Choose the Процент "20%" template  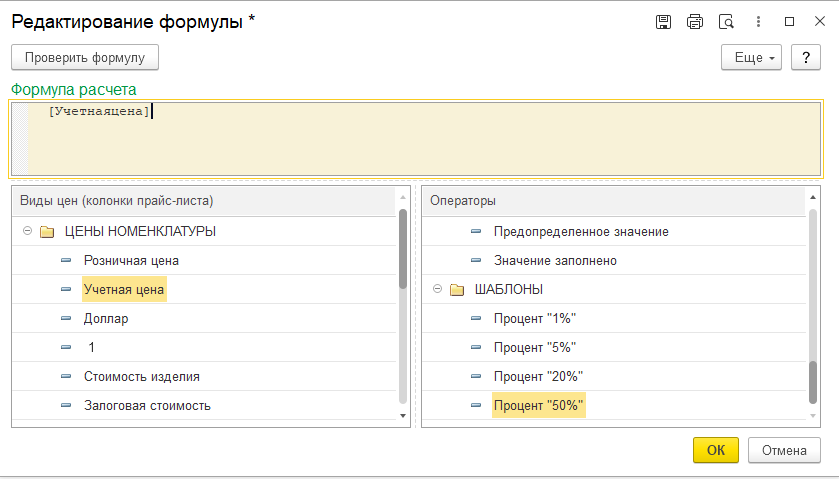point(538,377)
